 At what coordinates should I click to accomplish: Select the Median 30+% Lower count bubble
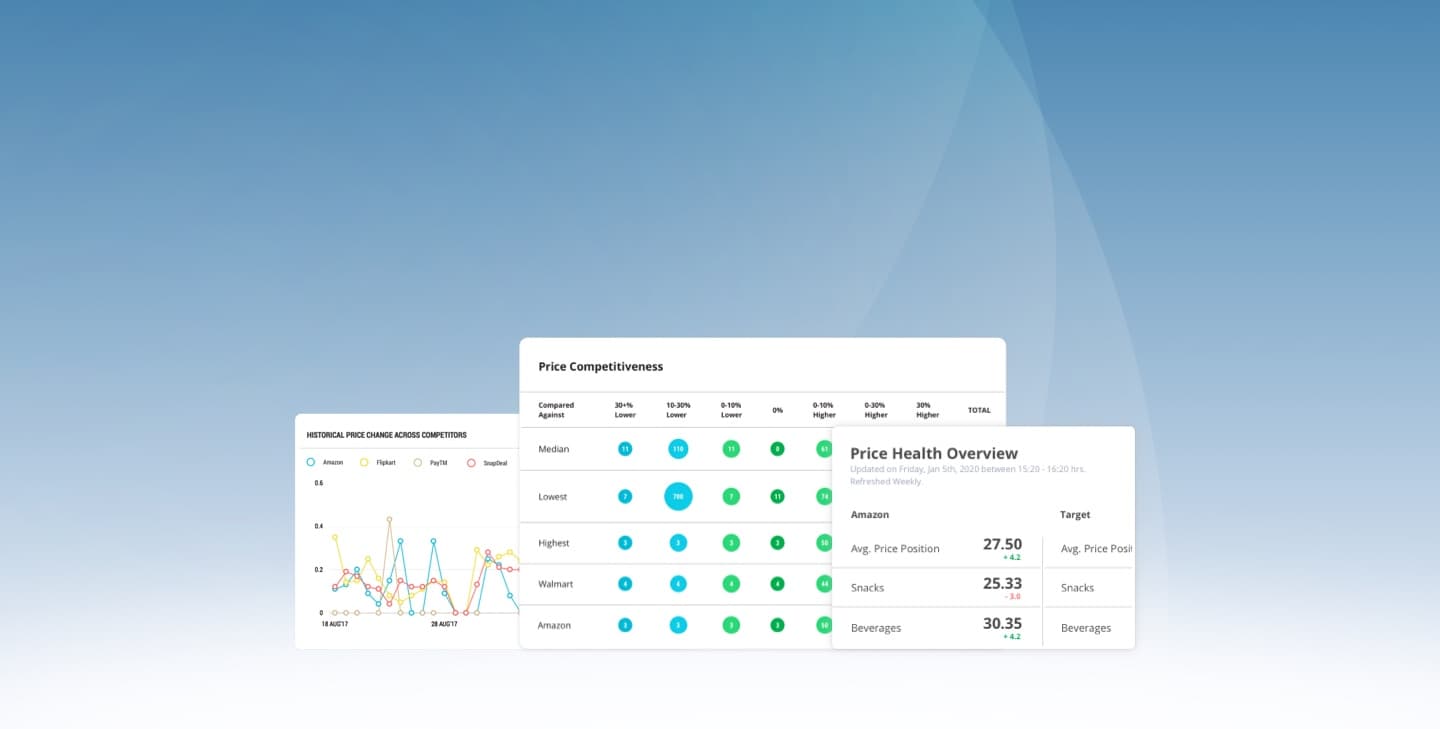pos(624,449)
